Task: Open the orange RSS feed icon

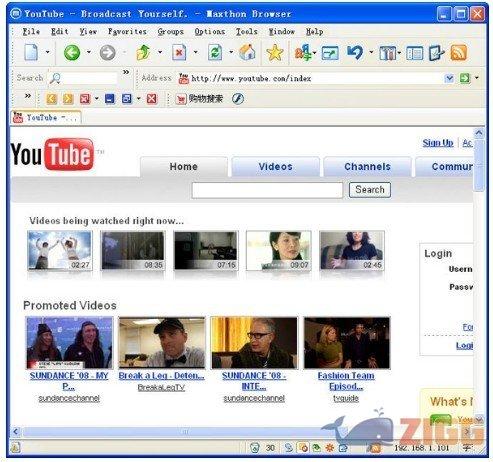Action: (x=459, y=53)
